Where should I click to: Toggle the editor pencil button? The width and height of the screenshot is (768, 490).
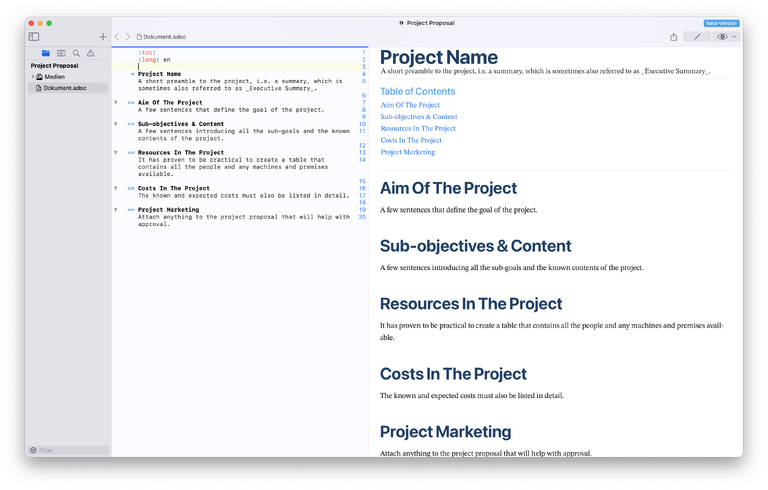click(698, 37)
